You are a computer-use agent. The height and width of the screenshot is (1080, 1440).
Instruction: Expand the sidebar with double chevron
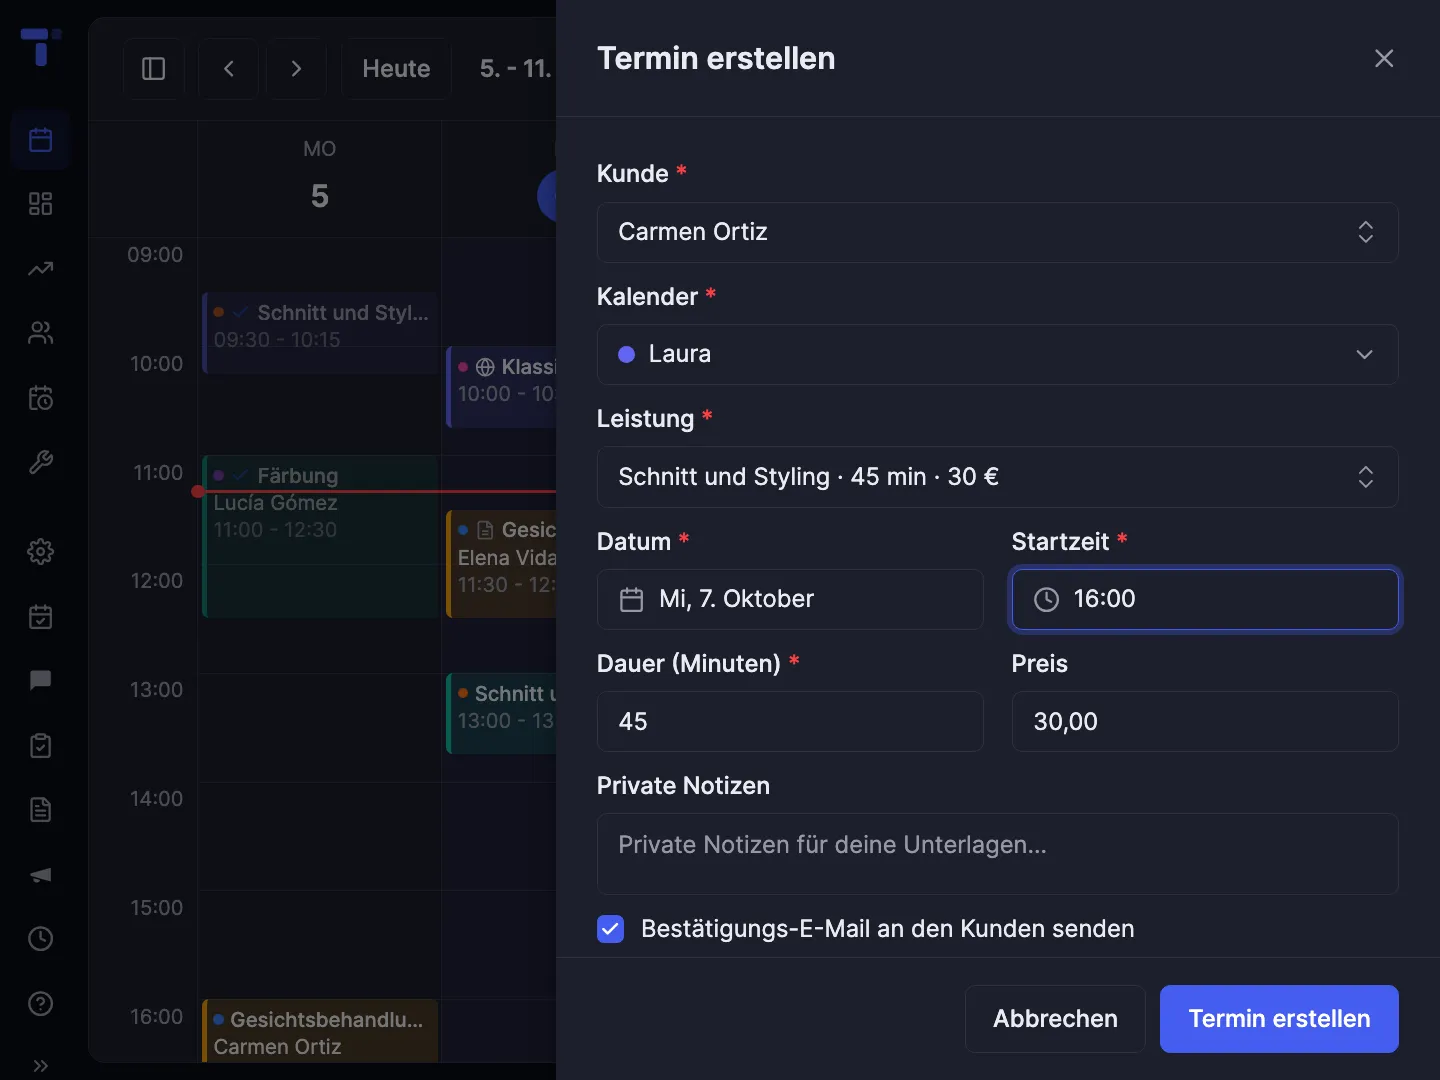click(x=40, y=1065)
